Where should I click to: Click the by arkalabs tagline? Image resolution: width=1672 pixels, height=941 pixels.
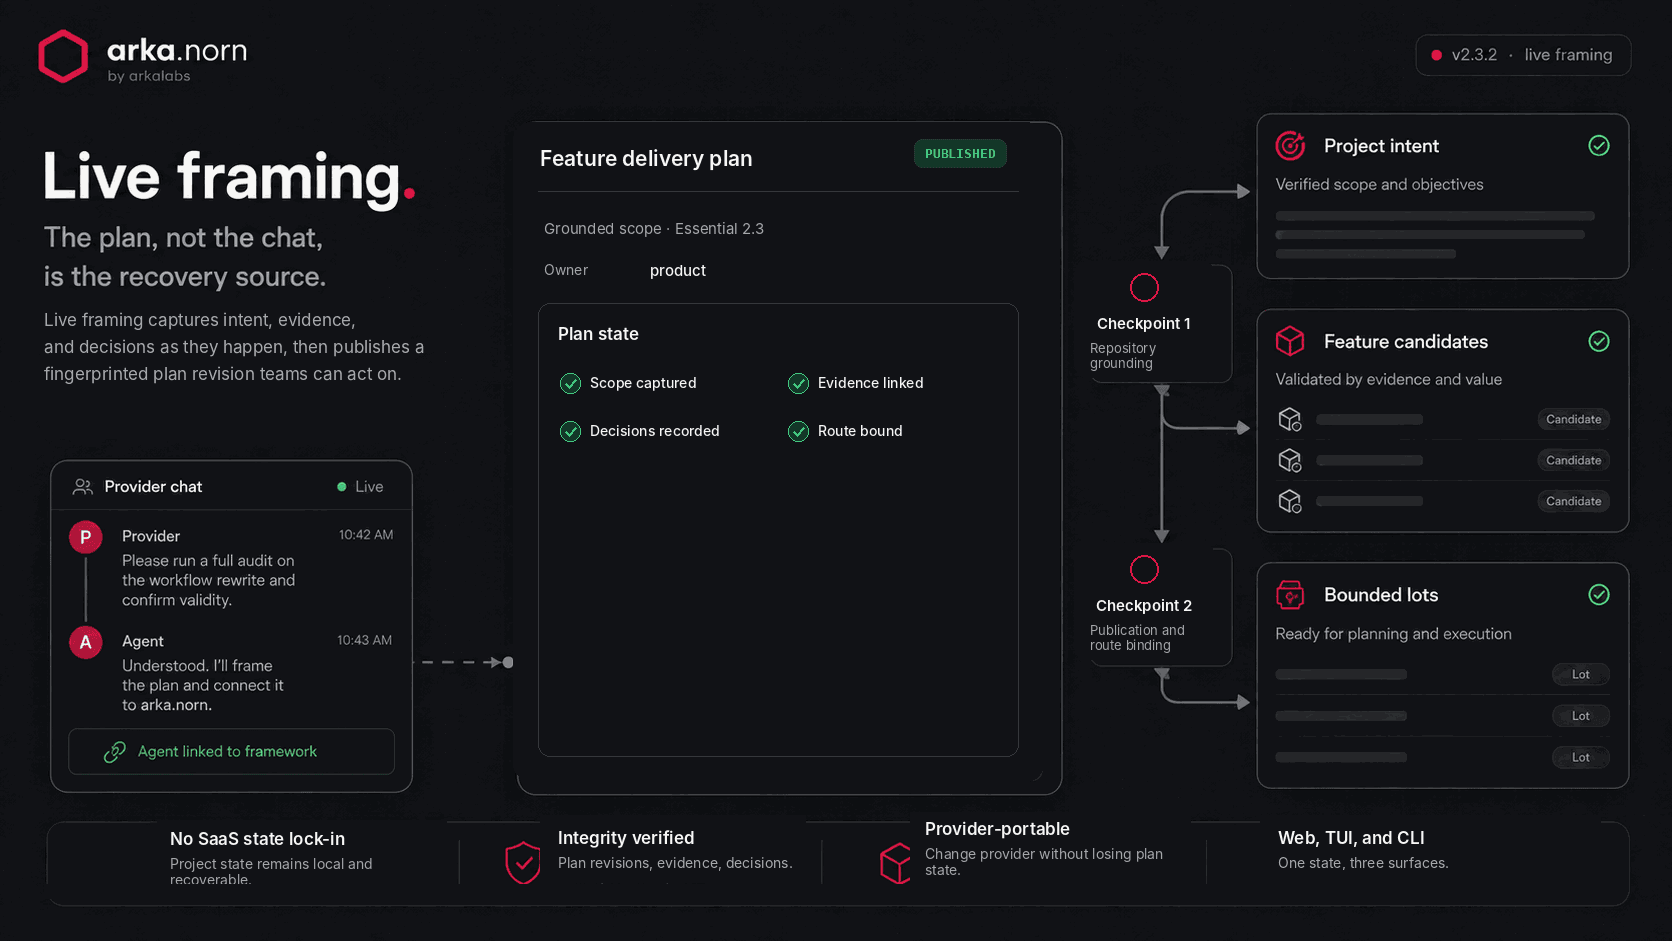click(149, 76)
